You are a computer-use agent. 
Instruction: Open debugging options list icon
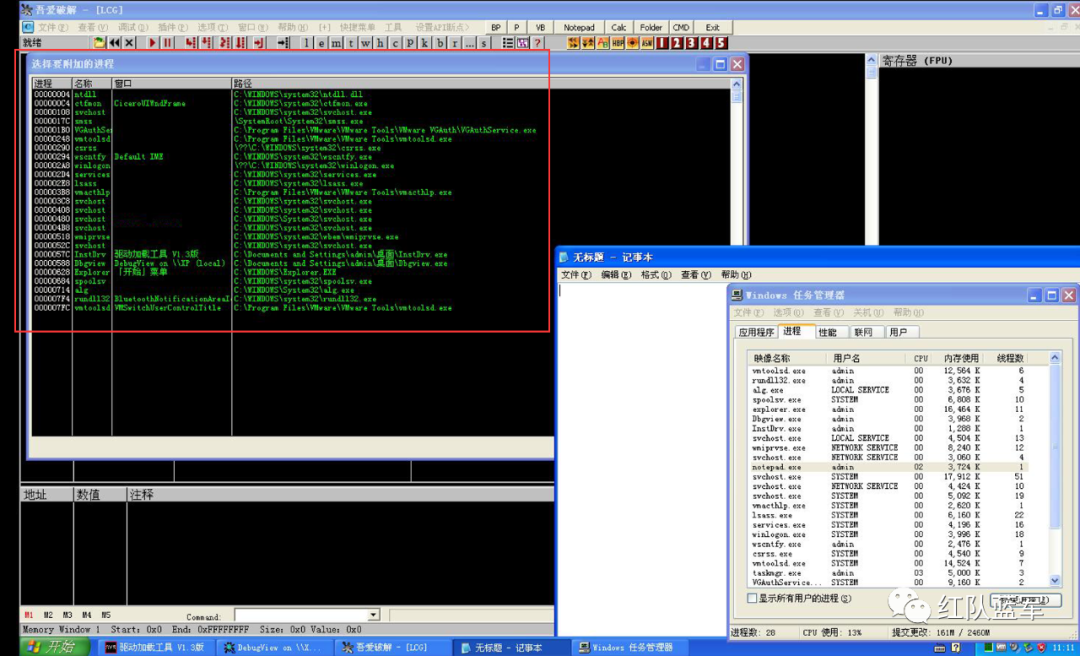click(508, 43)
